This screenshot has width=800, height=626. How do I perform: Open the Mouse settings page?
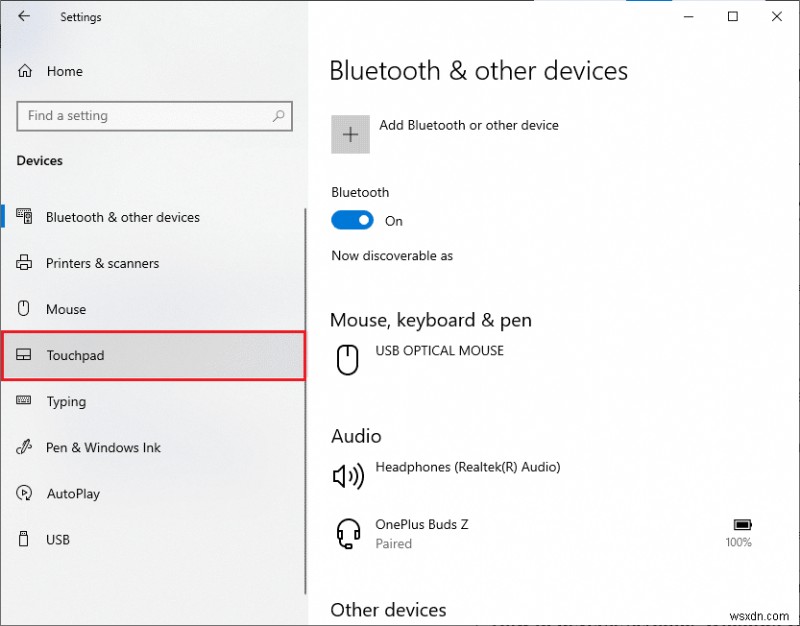pos(66,310)
